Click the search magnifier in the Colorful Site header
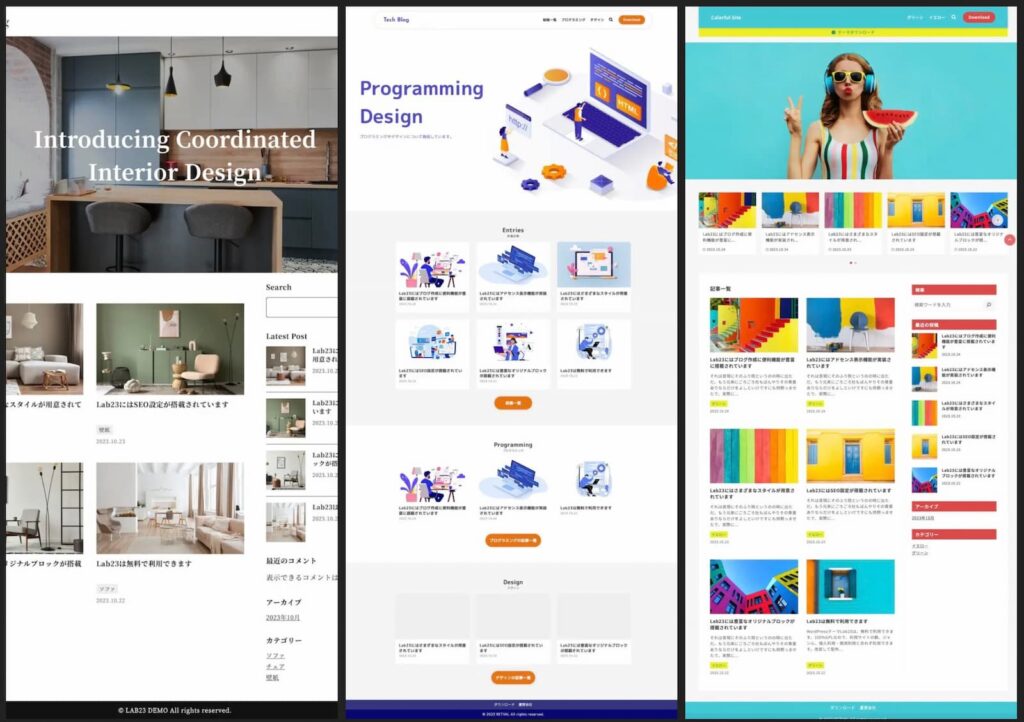Screen dimensions: 1024x722 click(x=953, y=18)
